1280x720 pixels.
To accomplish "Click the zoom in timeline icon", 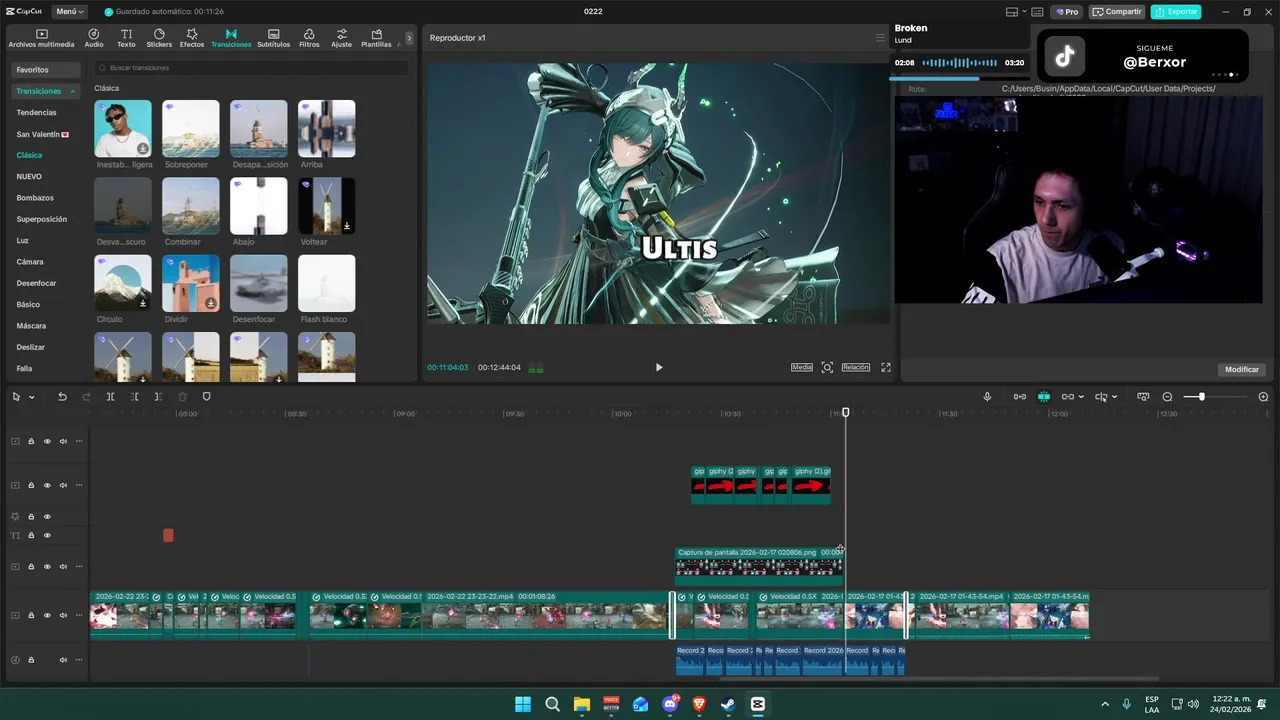I will (1263, 397).
